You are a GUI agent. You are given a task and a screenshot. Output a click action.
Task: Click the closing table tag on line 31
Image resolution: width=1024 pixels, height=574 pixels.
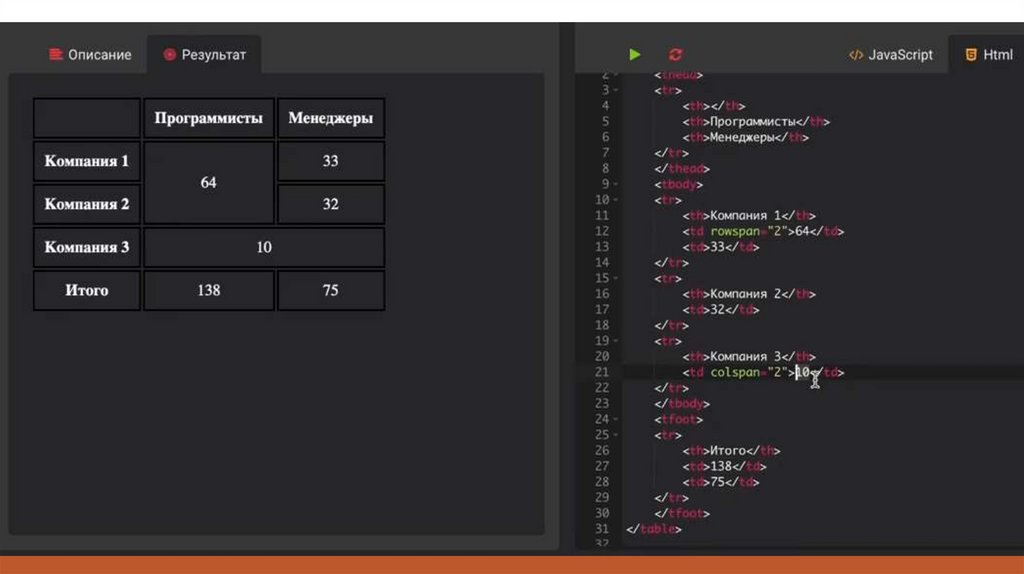[x=653, y=528]
